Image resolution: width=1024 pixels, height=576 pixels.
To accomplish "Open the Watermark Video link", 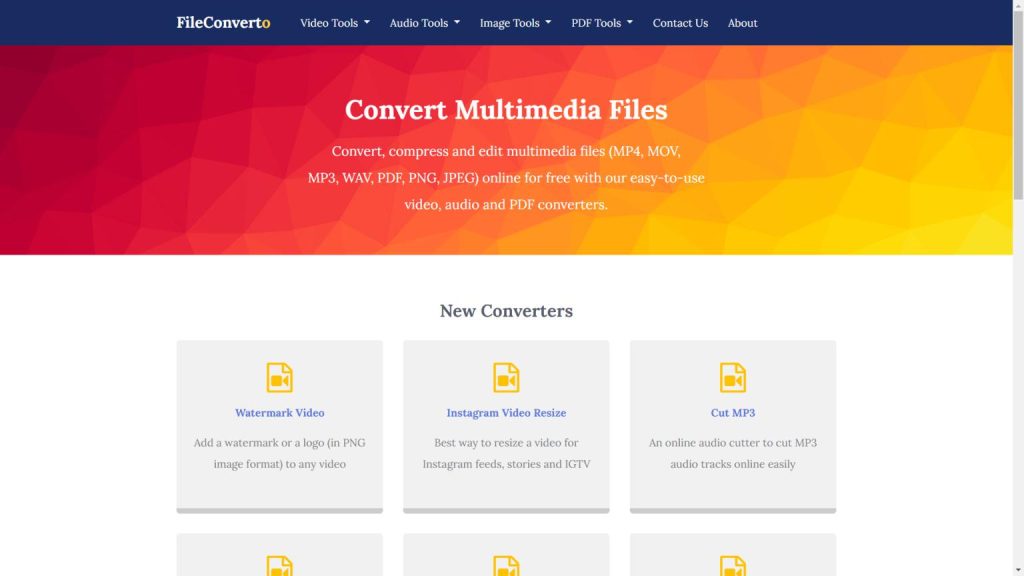I will pyautogui.click(x=280, y=413).
